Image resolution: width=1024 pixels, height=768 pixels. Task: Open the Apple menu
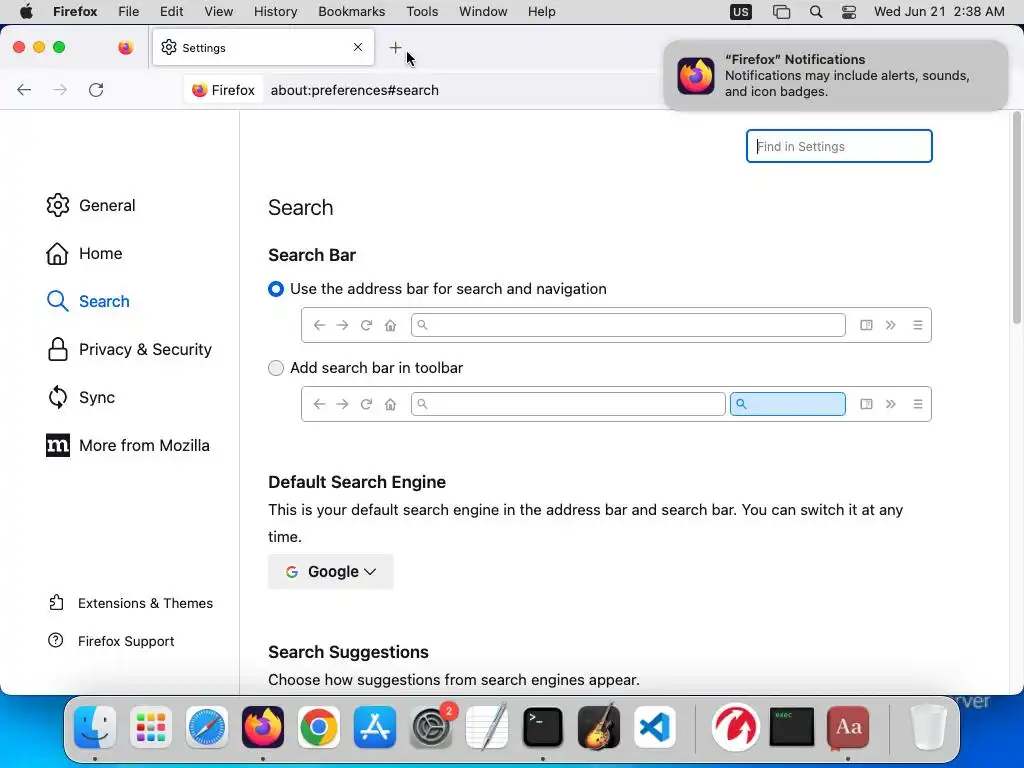tap(26, 12)
